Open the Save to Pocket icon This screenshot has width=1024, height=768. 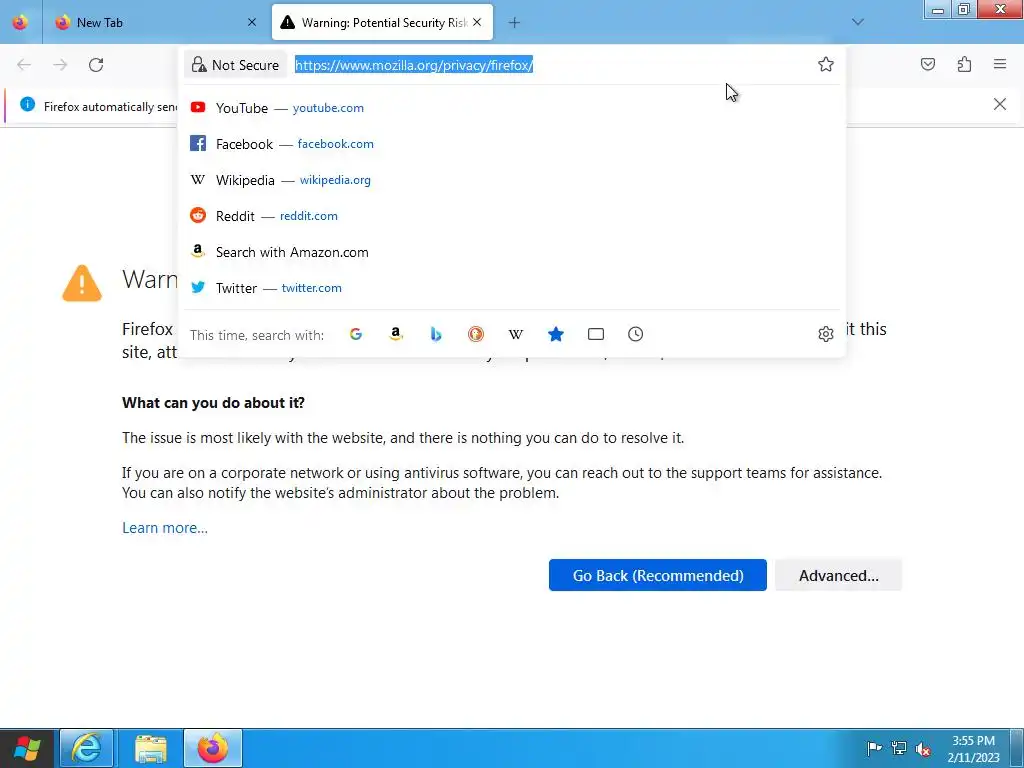pyautogui.click(x=927, y=64)
